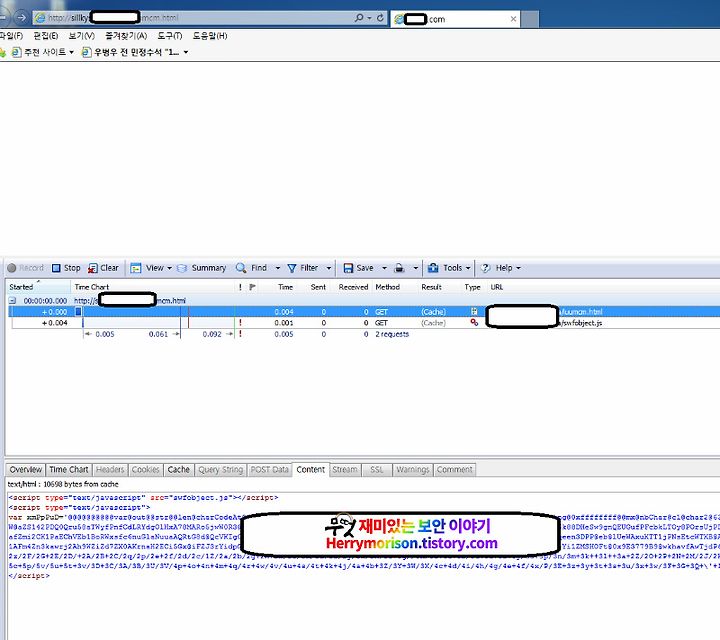720x640 pixels.
Task: Sort by the Type column header
Action: coord(472,287)
